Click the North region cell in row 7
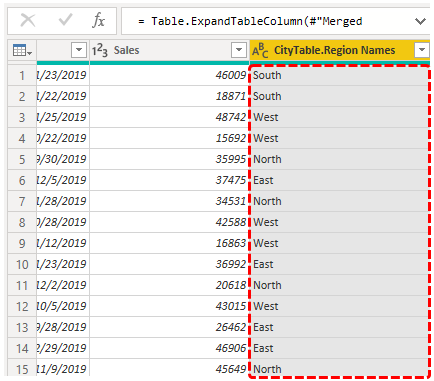The height and width of the screenshot is (381, 434). (339, 201)
